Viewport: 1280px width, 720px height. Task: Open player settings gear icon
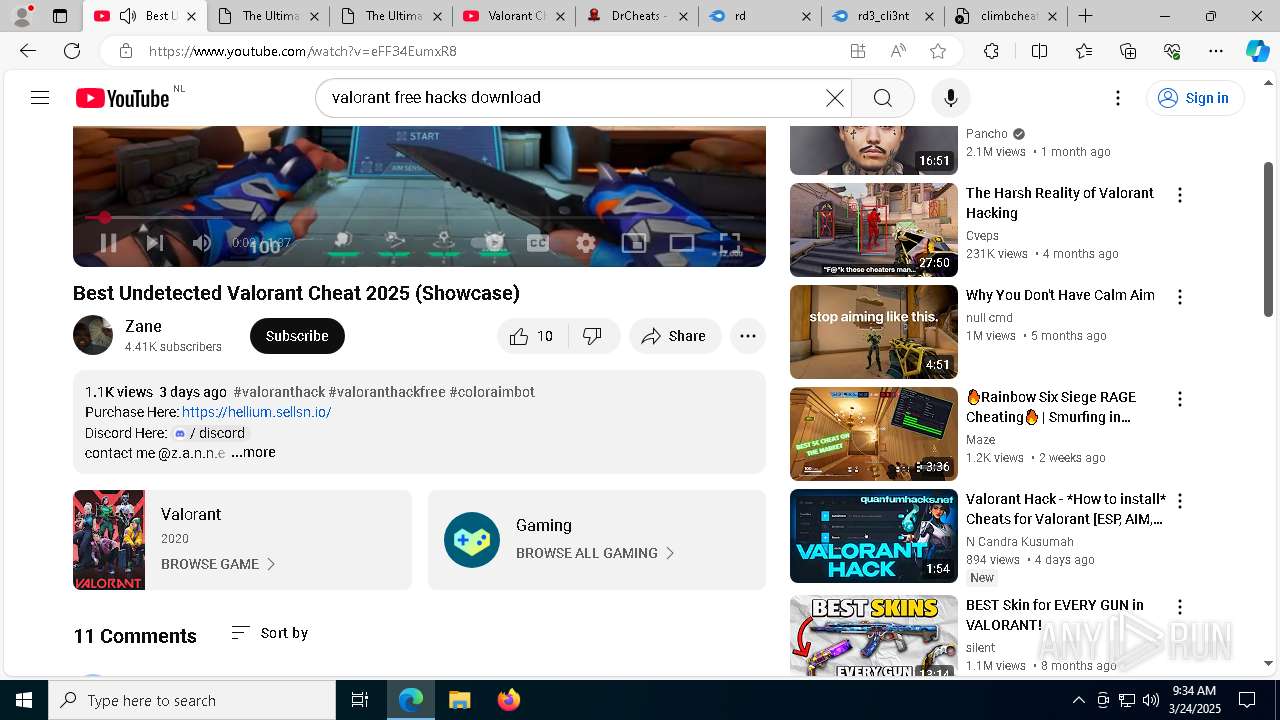586,242
